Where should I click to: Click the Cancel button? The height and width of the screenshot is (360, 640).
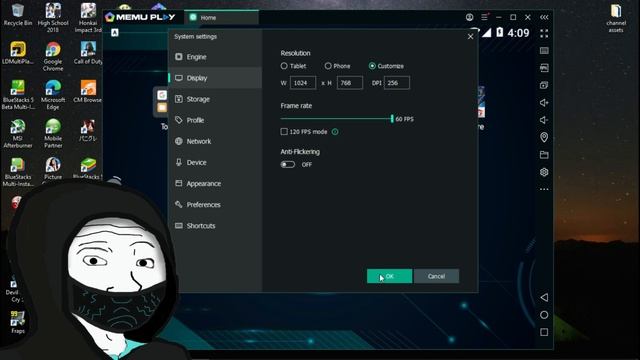click(436, 276)
